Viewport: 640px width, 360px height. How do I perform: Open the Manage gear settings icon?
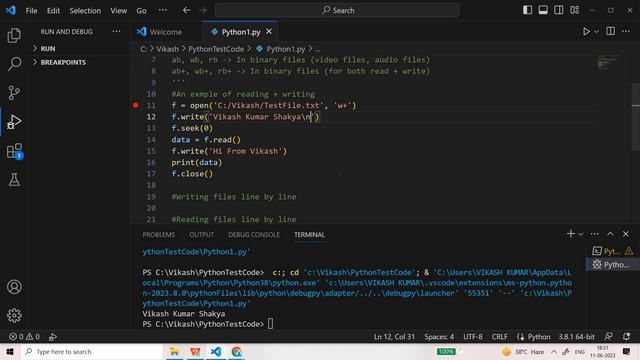point(14,315)
